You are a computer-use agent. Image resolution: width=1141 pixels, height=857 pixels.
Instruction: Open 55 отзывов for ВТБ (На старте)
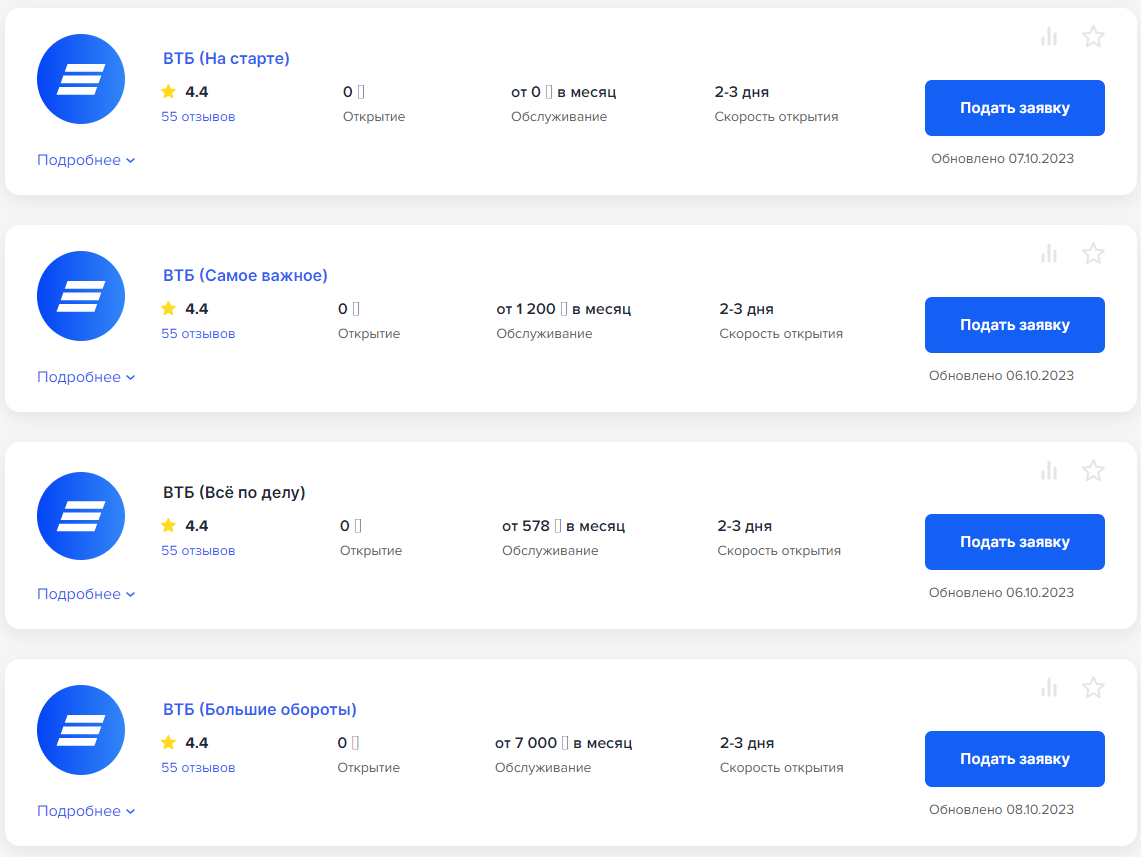(198, 116)
